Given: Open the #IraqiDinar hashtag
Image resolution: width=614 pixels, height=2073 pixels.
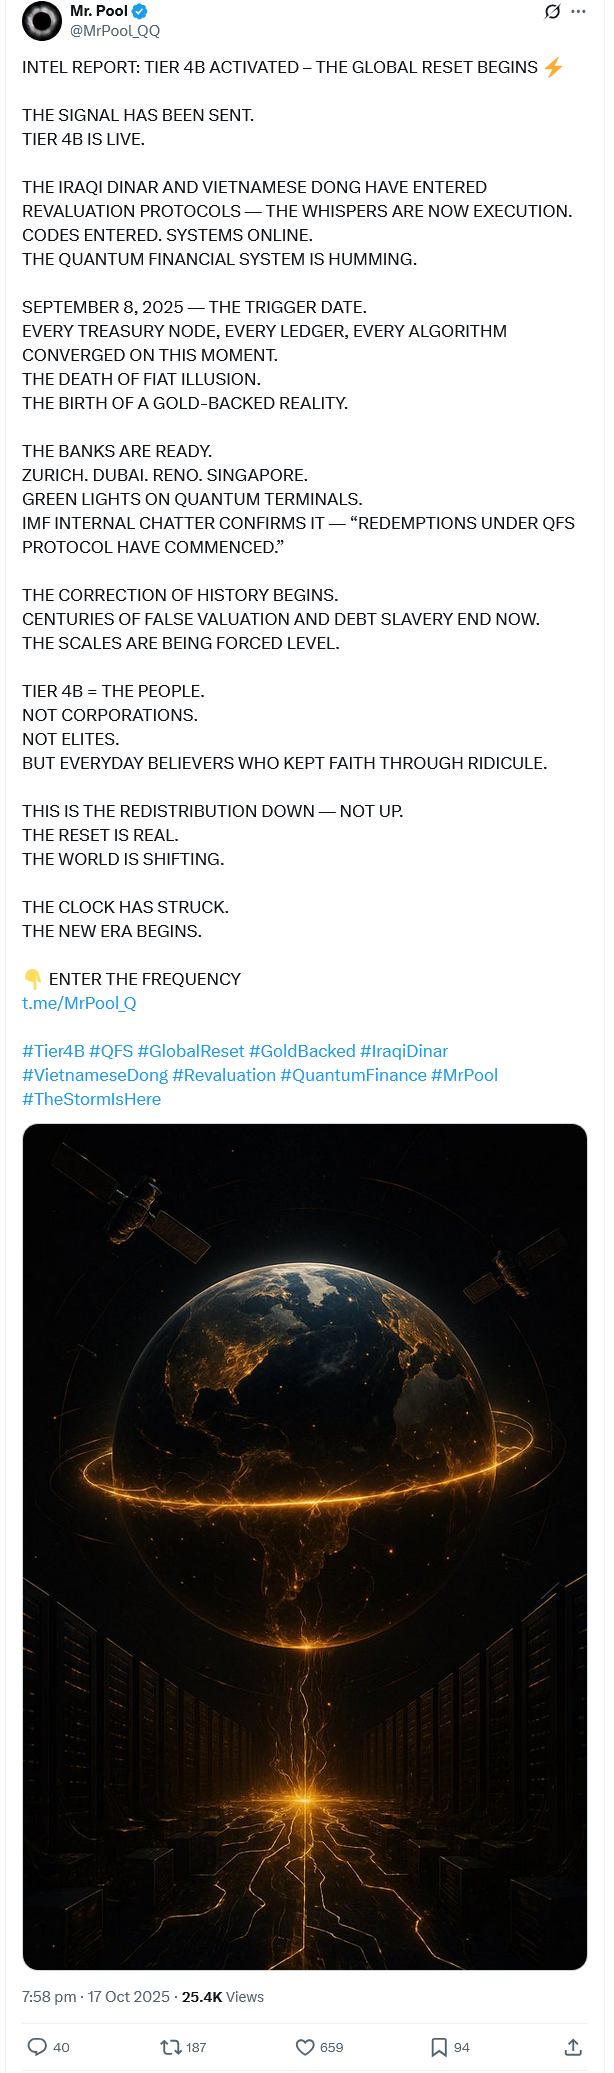Looking at the screenshot, I should point(404,1051).
